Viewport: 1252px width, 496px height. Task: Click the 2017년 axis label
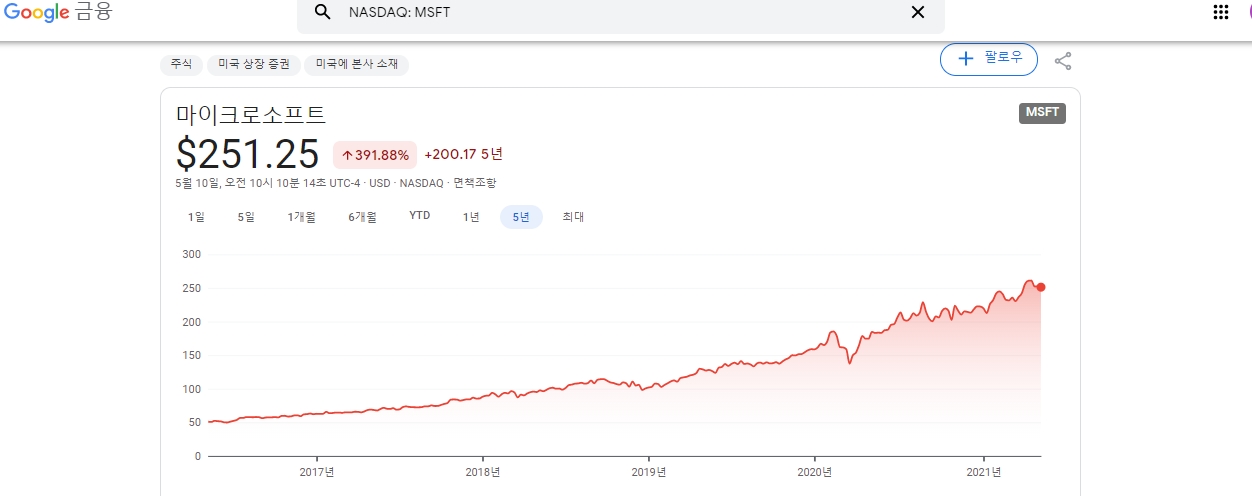point(316,472)
